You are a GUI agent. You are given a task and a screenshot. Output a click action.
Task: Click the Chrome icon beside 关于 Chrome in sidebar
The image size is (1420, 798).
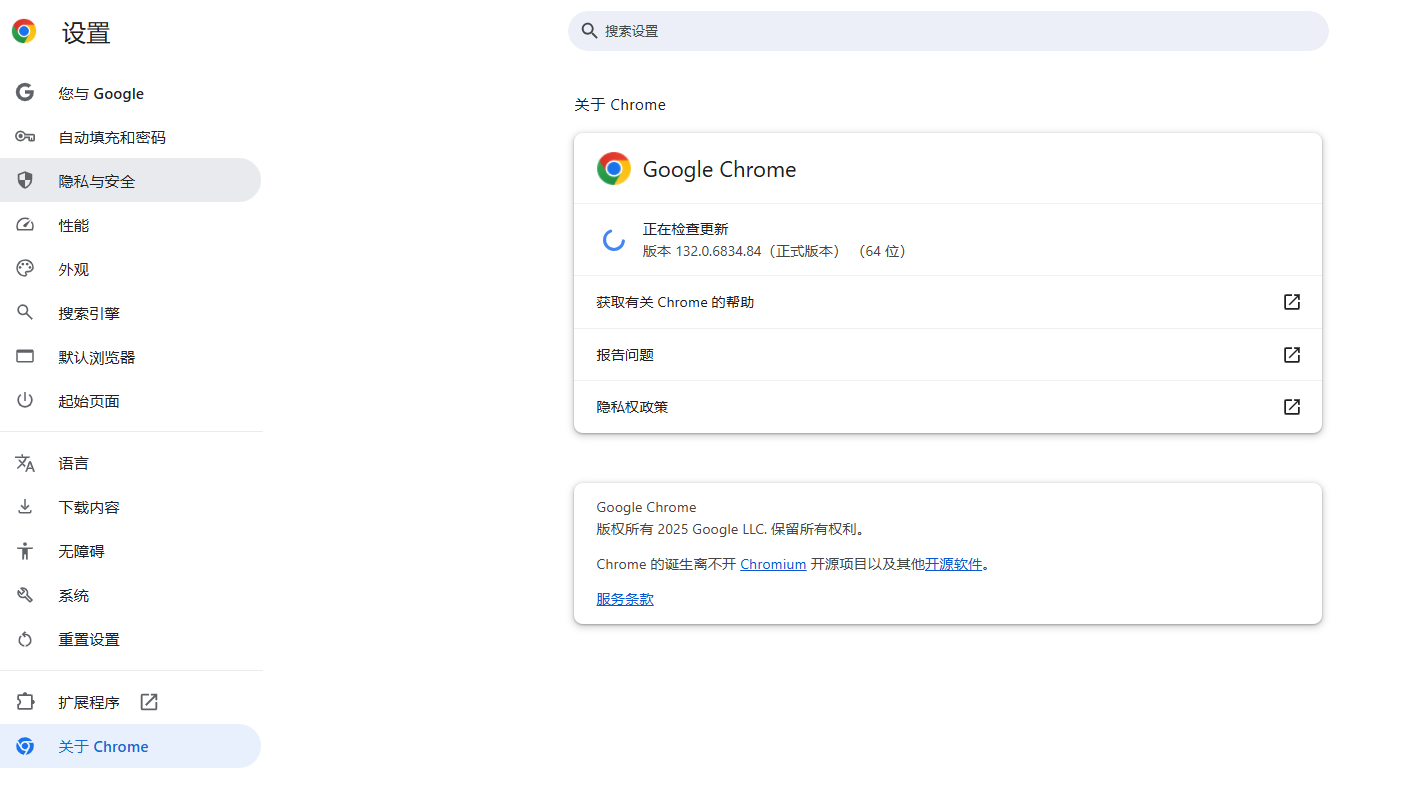pyautogui.click(x=25, y=746)
